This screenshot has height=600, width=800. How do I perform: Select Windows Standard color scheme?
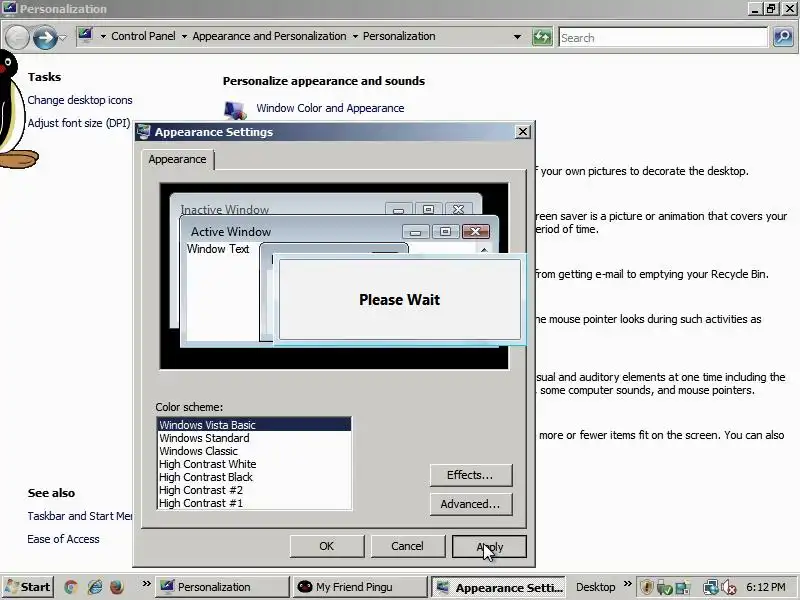(x=254, y=438)
